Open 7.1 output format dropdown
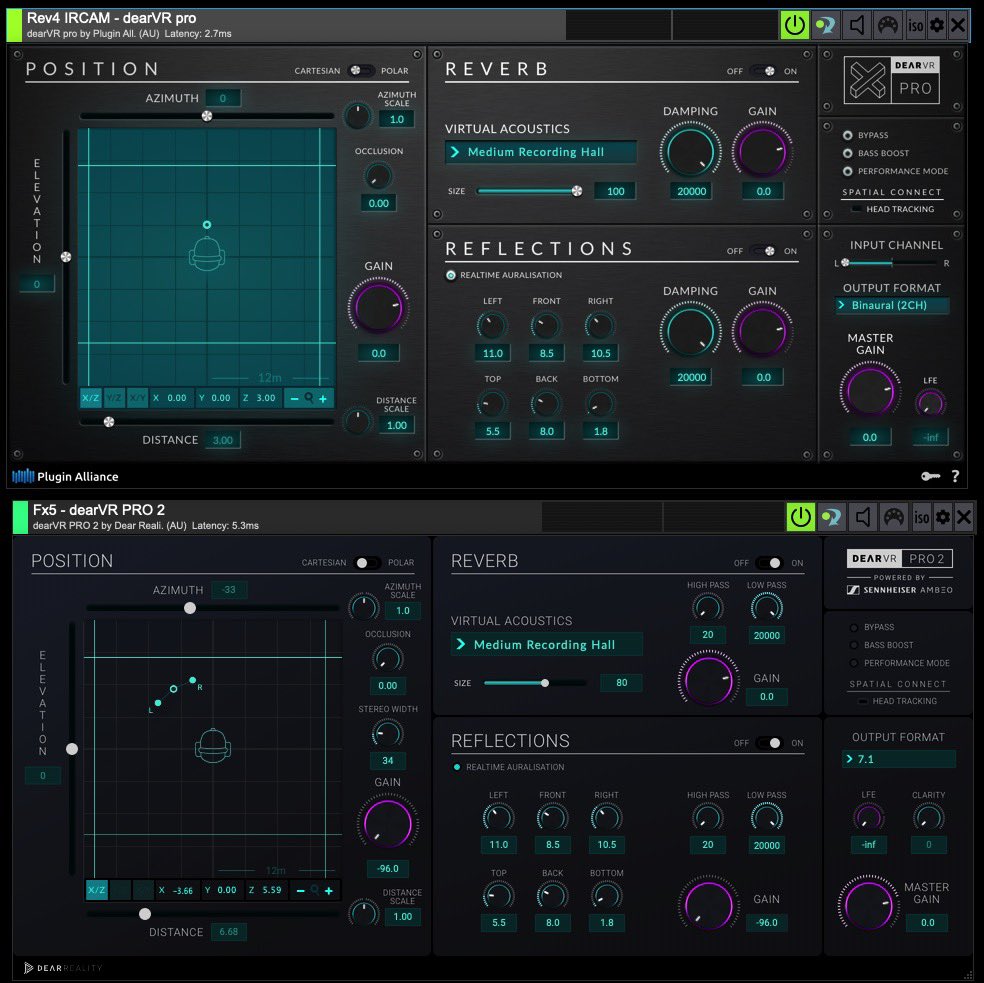 [x=898, y=759]
